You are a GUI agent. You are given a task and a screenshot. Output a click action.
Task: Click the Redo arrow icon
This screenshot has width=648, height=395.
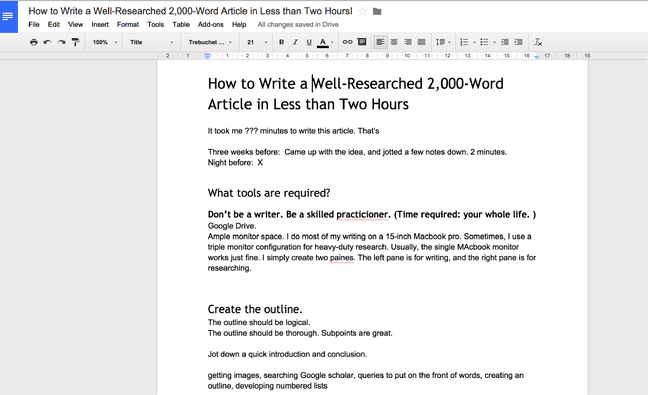(62, 42)
